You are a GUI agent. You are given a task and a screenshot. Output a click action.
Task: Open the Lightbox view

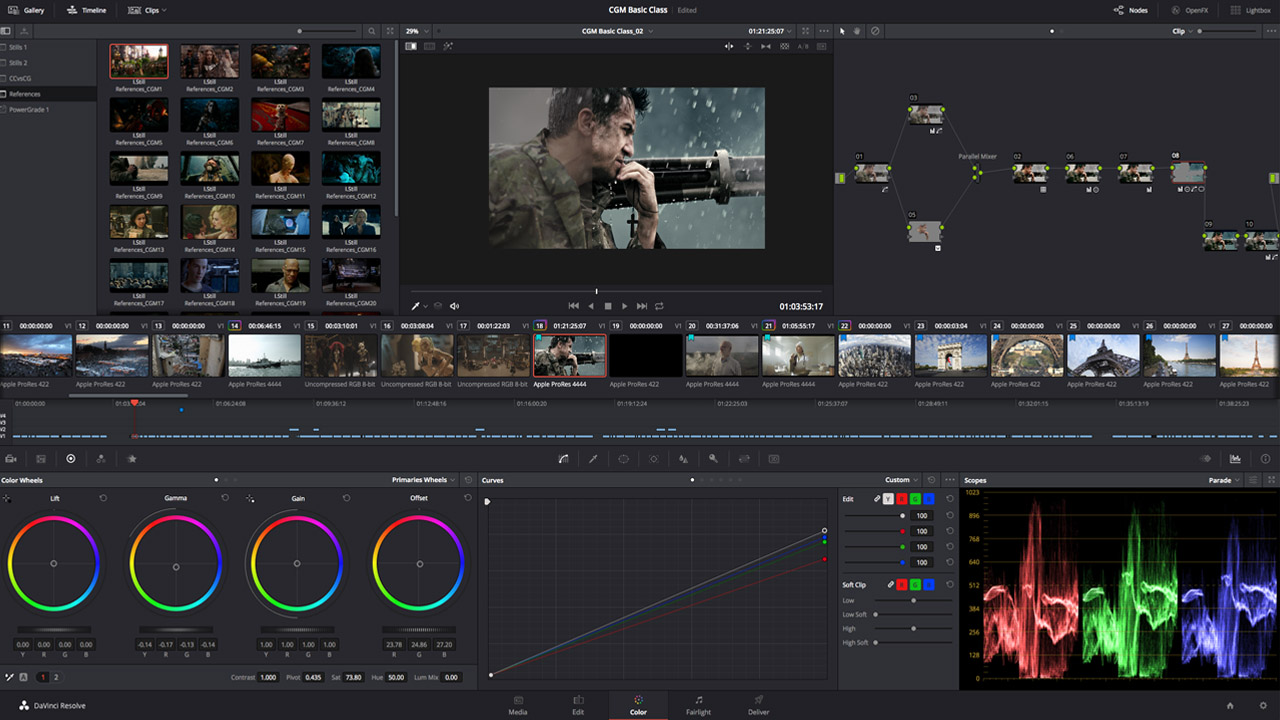tap(1250, 10)
